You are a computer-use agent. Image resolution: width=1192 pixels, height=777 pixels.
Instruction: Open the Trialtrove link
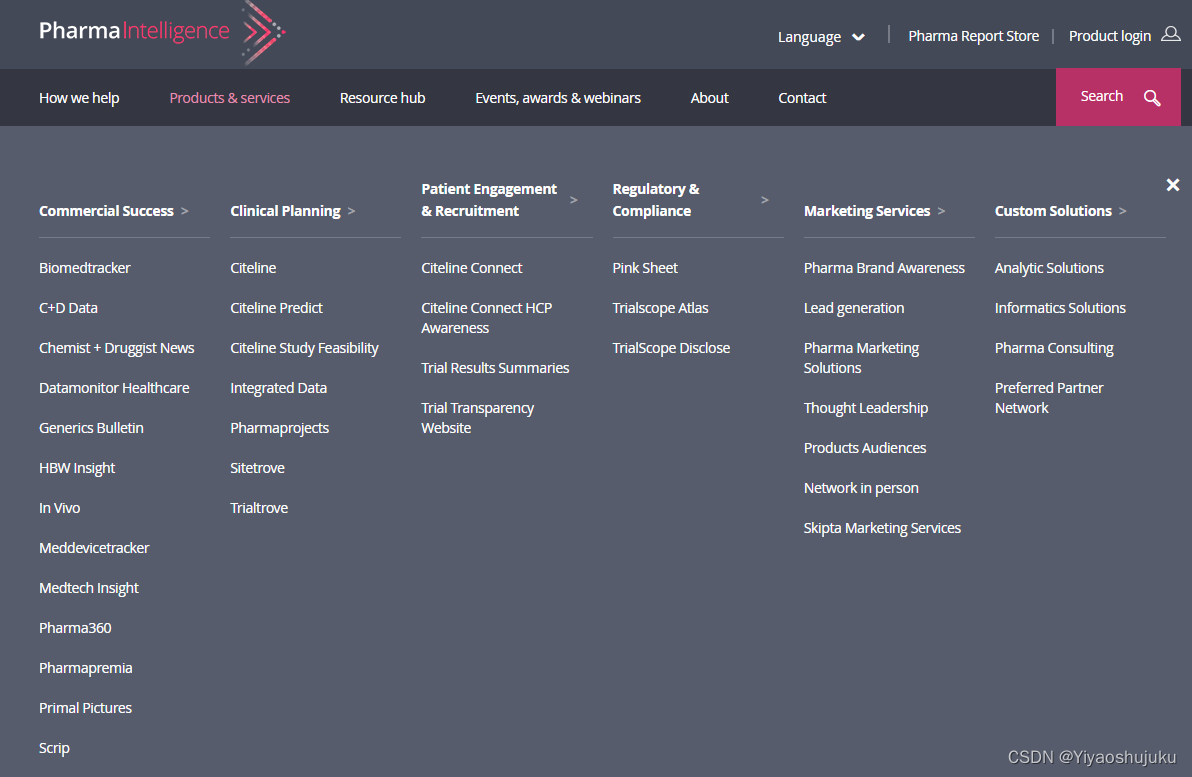pyautogui.click(x=259, y=508)
